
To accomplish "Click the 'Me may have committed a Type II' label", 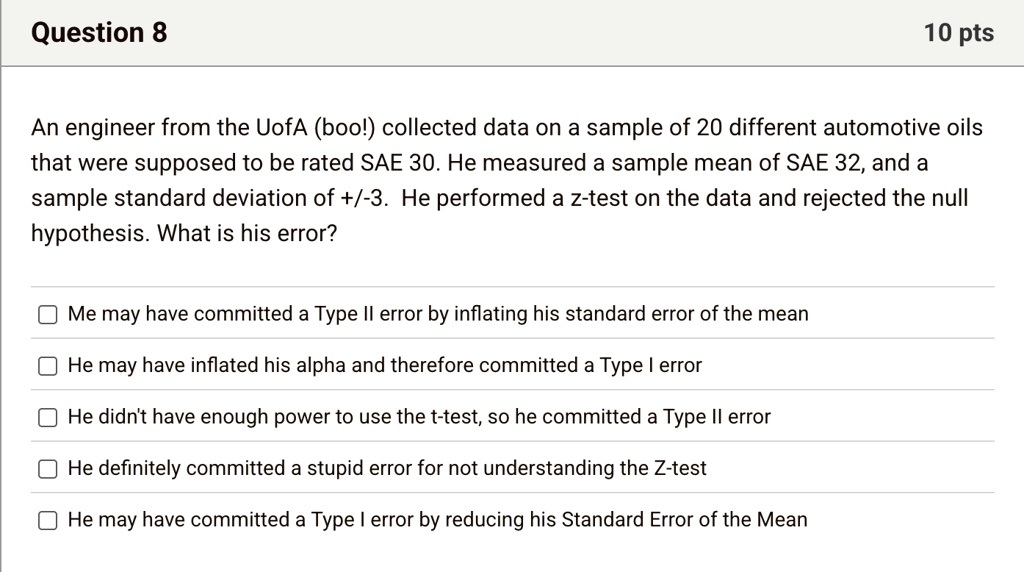I will click(x=438, y=314).
